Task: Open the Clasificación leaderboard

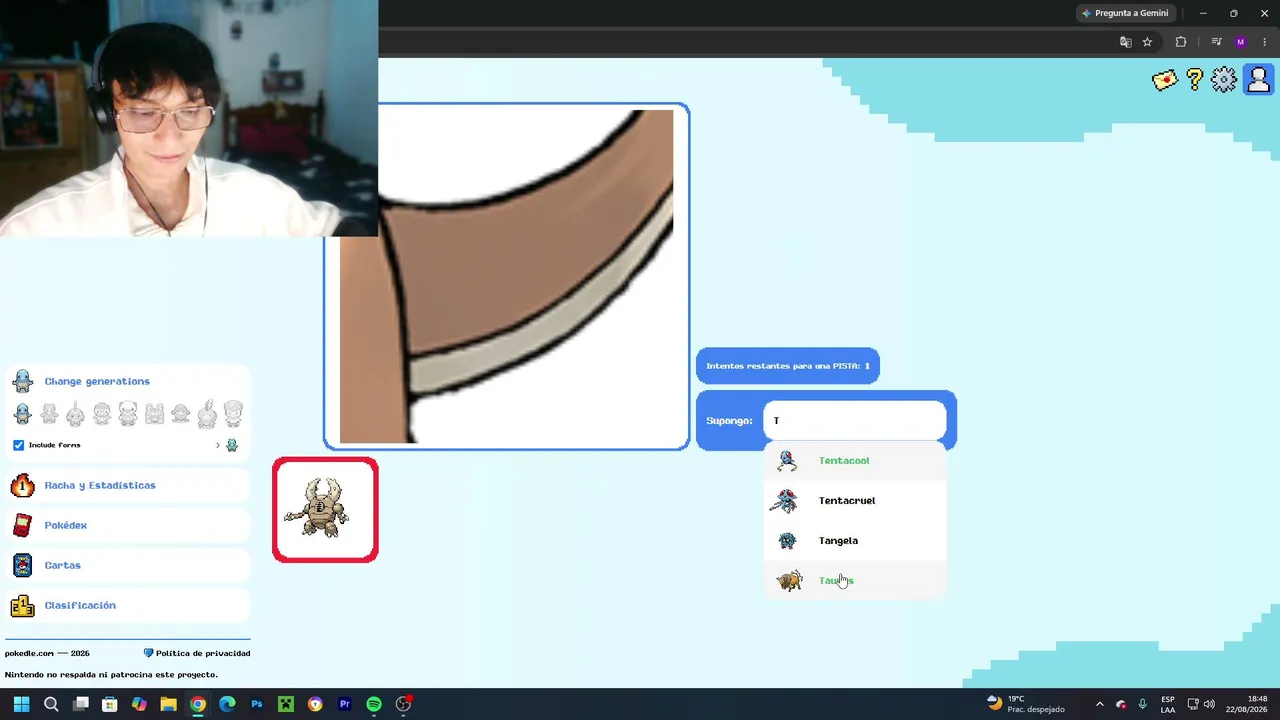Action: point(80,605)
